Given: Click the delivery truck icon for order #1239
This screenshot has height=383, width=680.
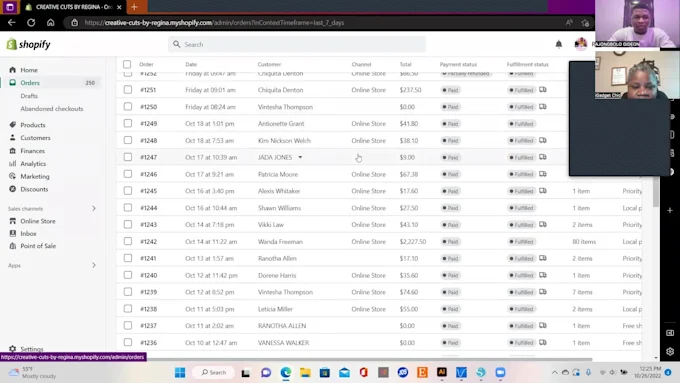Looking at the screenshot, I should tap(543, 291).
